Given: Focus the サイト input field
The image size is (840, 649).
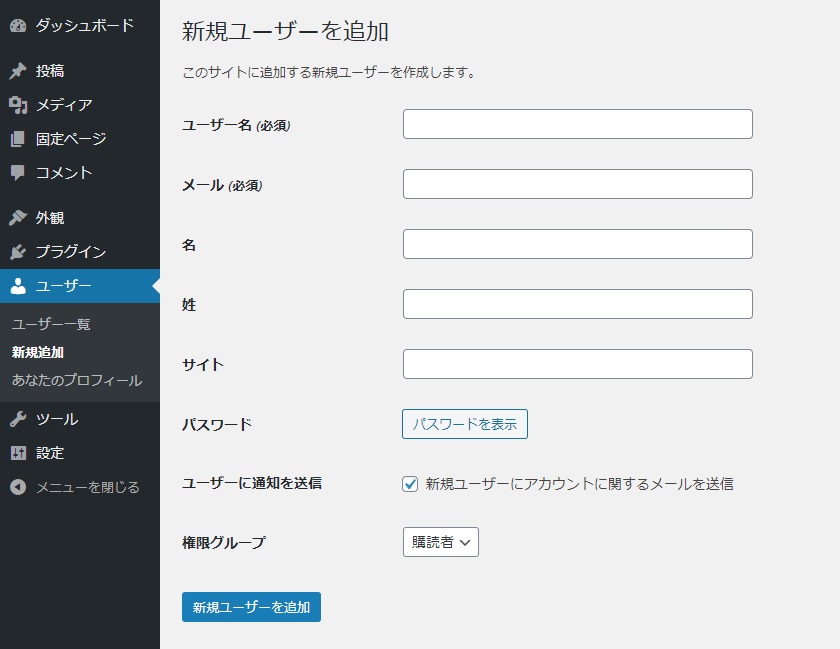Looking at the screenshot, I should tap(578, 364).
